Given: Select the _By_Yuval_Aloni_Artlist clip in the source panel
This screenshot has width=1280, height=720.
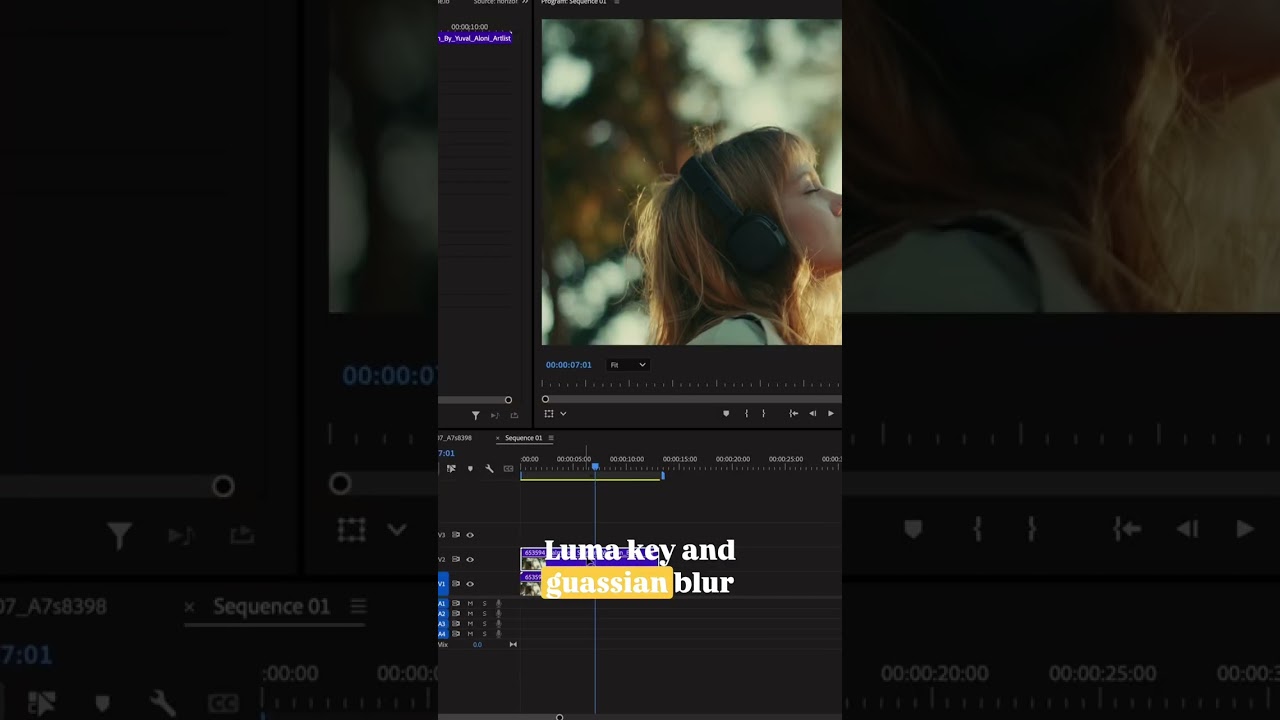Looking at the screenshot, I should [475, 38].
